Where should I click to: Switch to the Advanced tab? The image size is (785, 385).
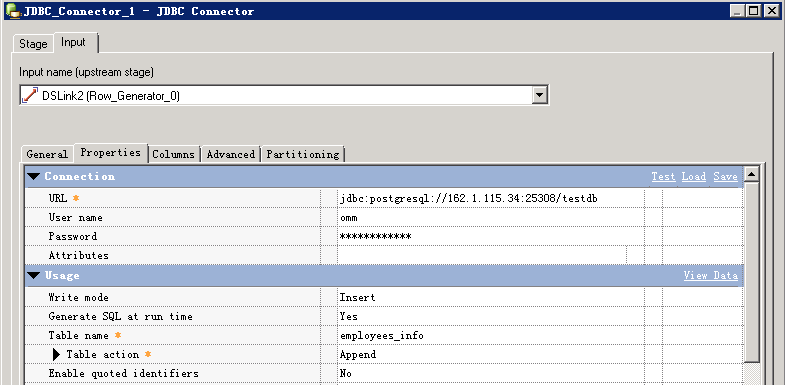click(231, 154)
